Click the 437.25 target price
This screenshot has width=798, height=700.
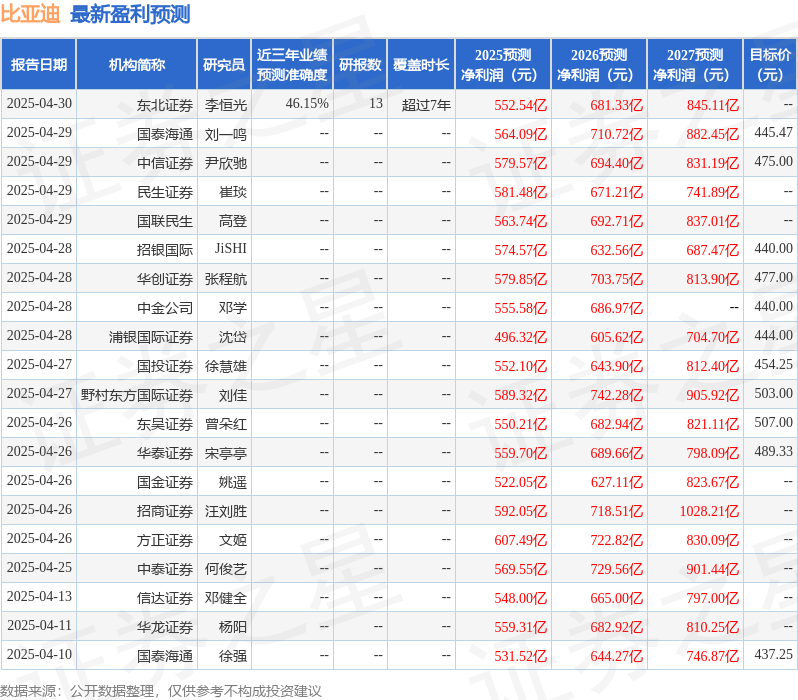coord(774,655)
